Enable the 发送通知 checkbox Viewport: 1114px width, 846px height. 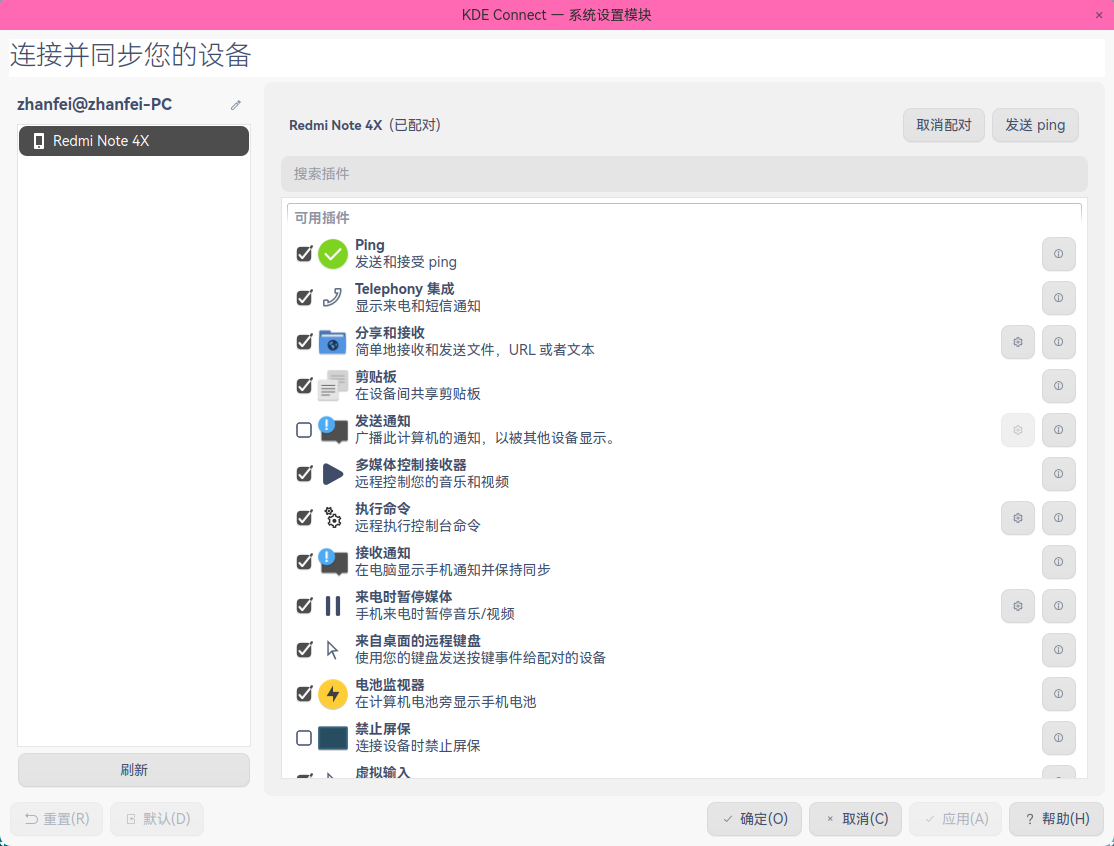pyautogui.click(x=304, y=429)
